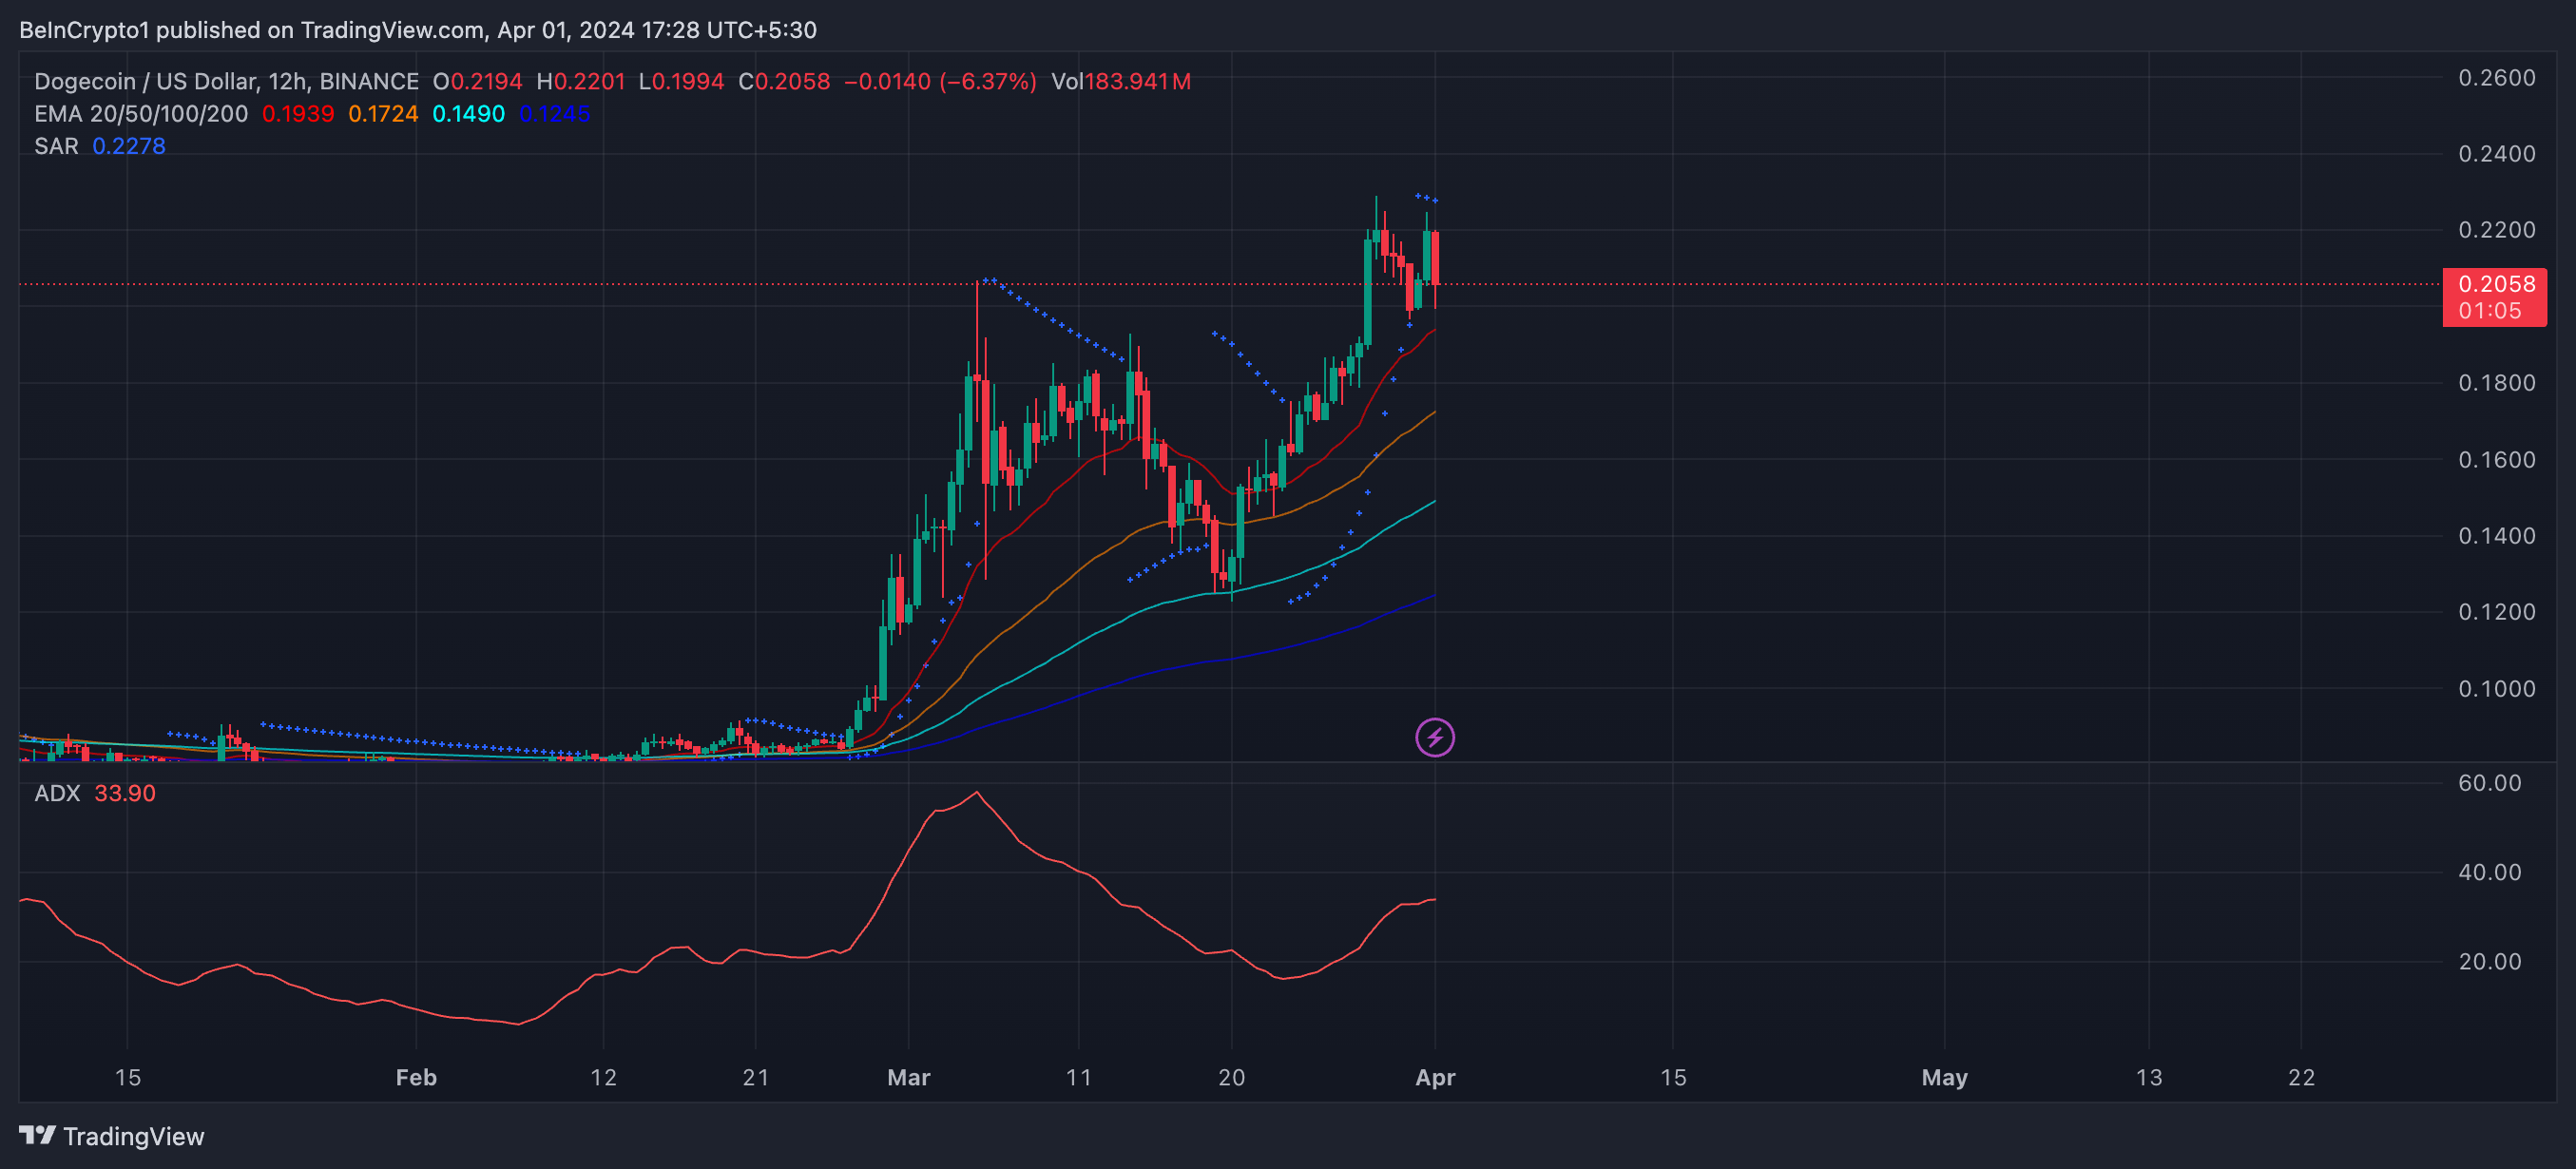Select the SAR indicator legend label
This screenshot has width=2576, height=1169.
click(x=56, y=146)
